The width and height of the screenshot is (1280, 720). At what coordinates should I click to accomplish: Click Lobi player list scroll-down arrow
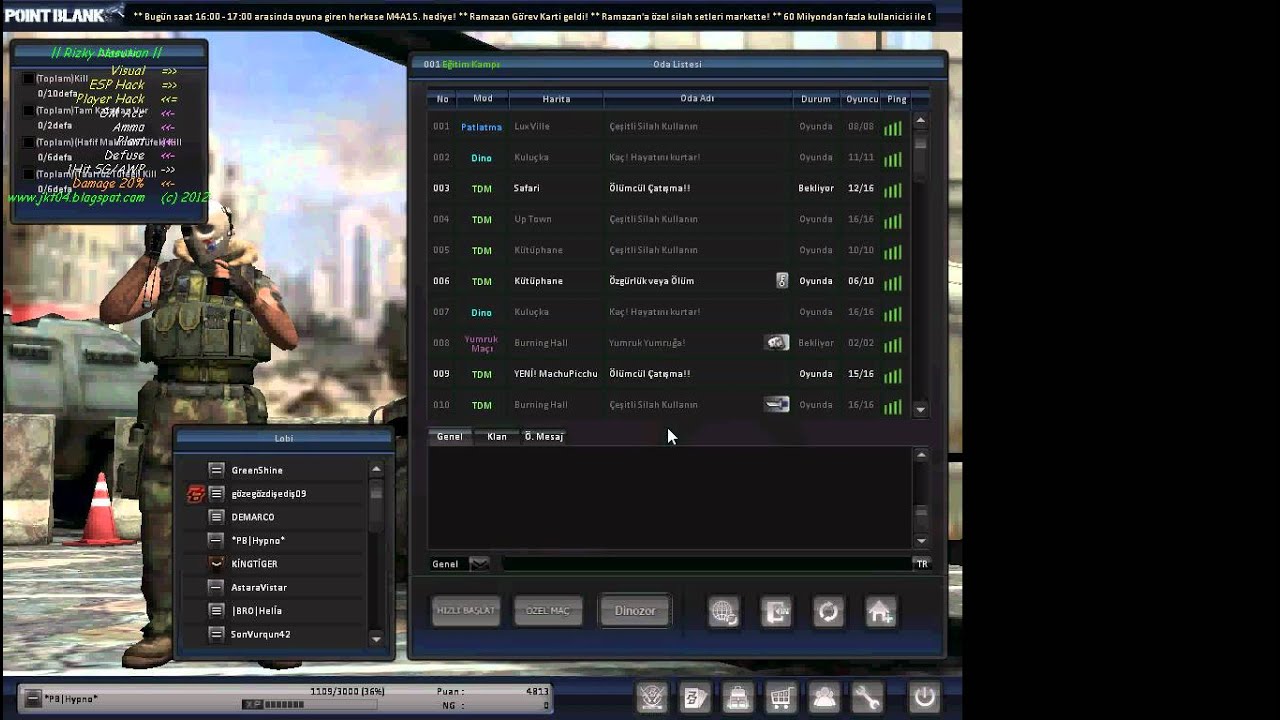point(376,638)
